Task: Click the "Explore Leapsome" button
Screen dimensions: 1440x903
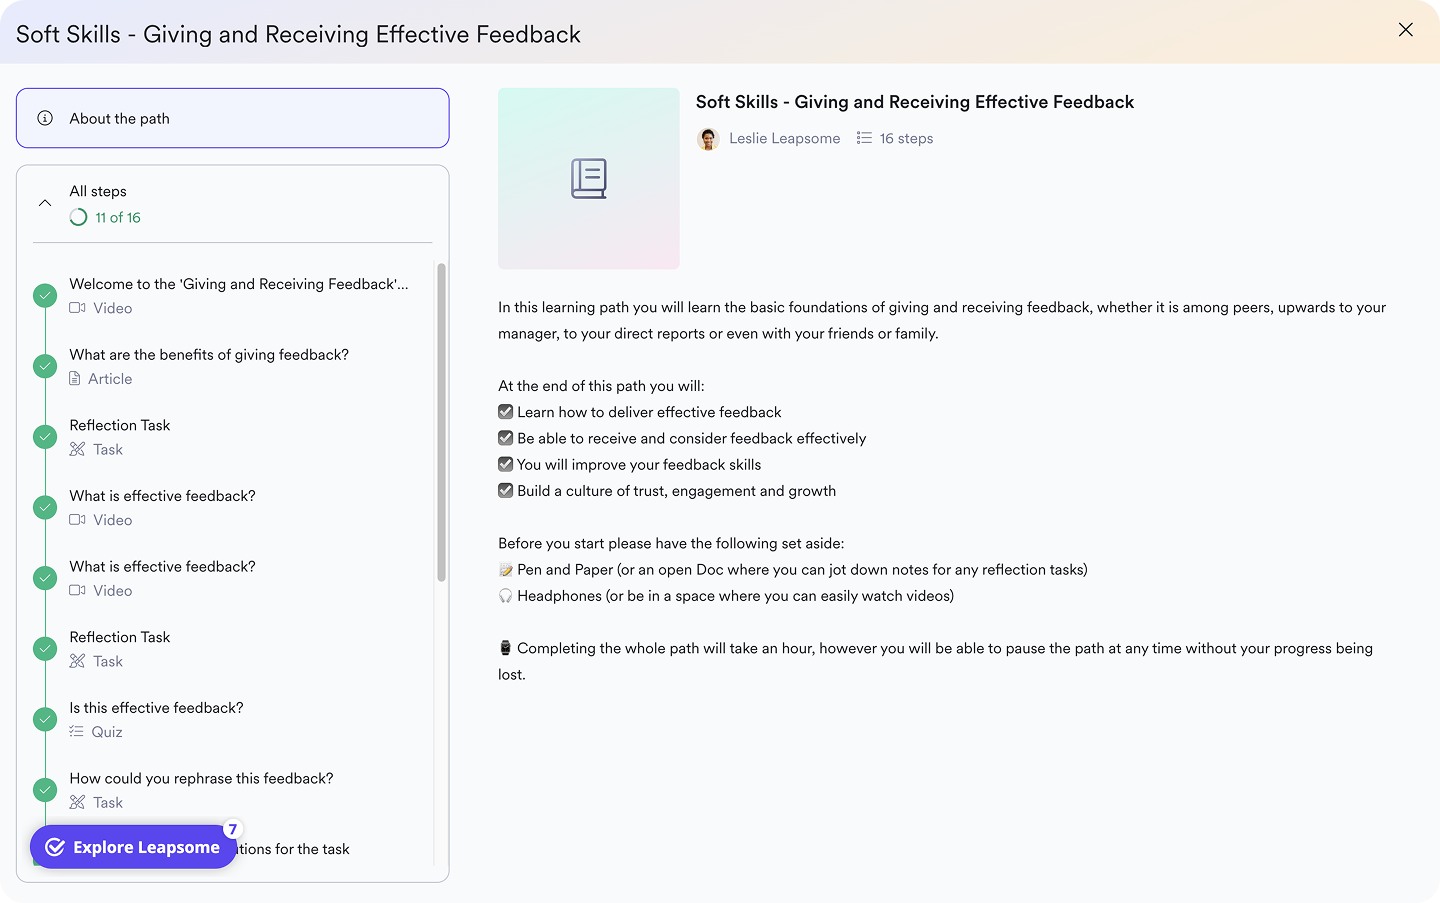Action: pos(133,846)
